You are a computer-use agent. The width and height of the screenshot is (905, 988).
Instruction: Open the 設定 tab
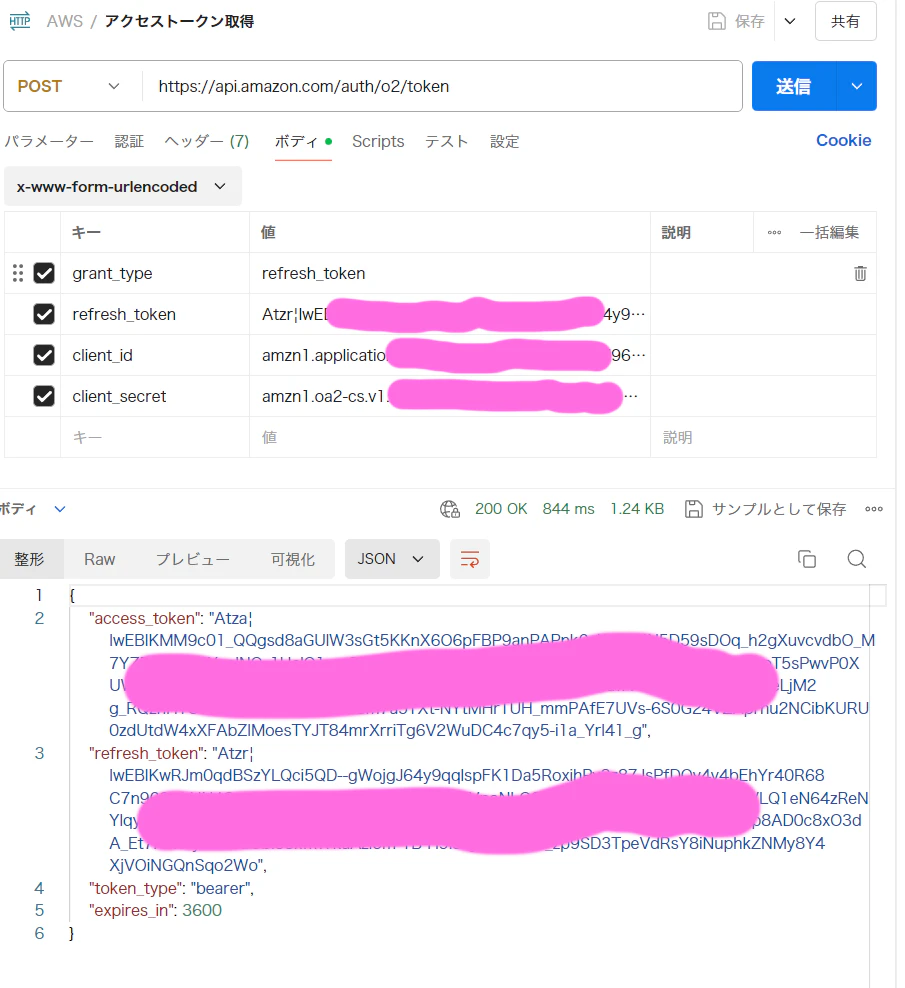(x=504, y=141)
